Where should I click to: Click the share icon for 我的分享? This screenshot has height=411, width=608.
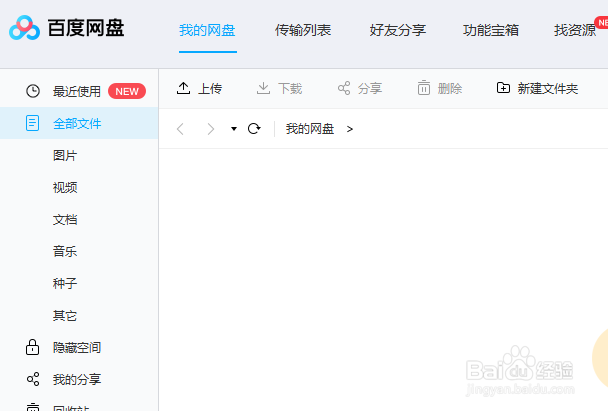click(33, 379)
